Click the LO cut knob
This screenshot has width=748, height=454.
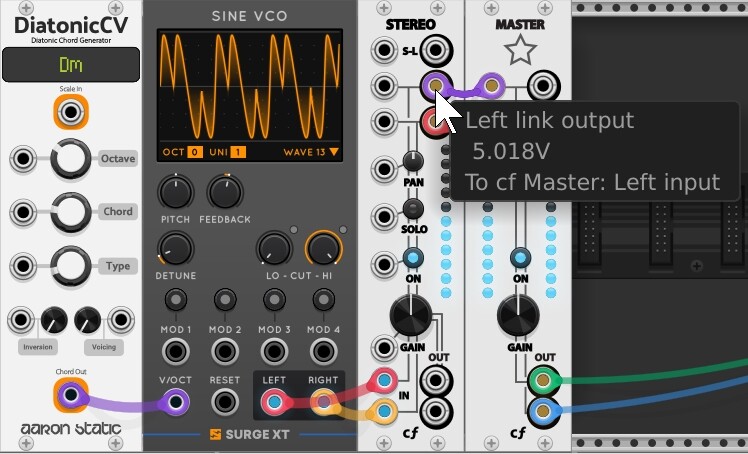(x=274, y=248)
